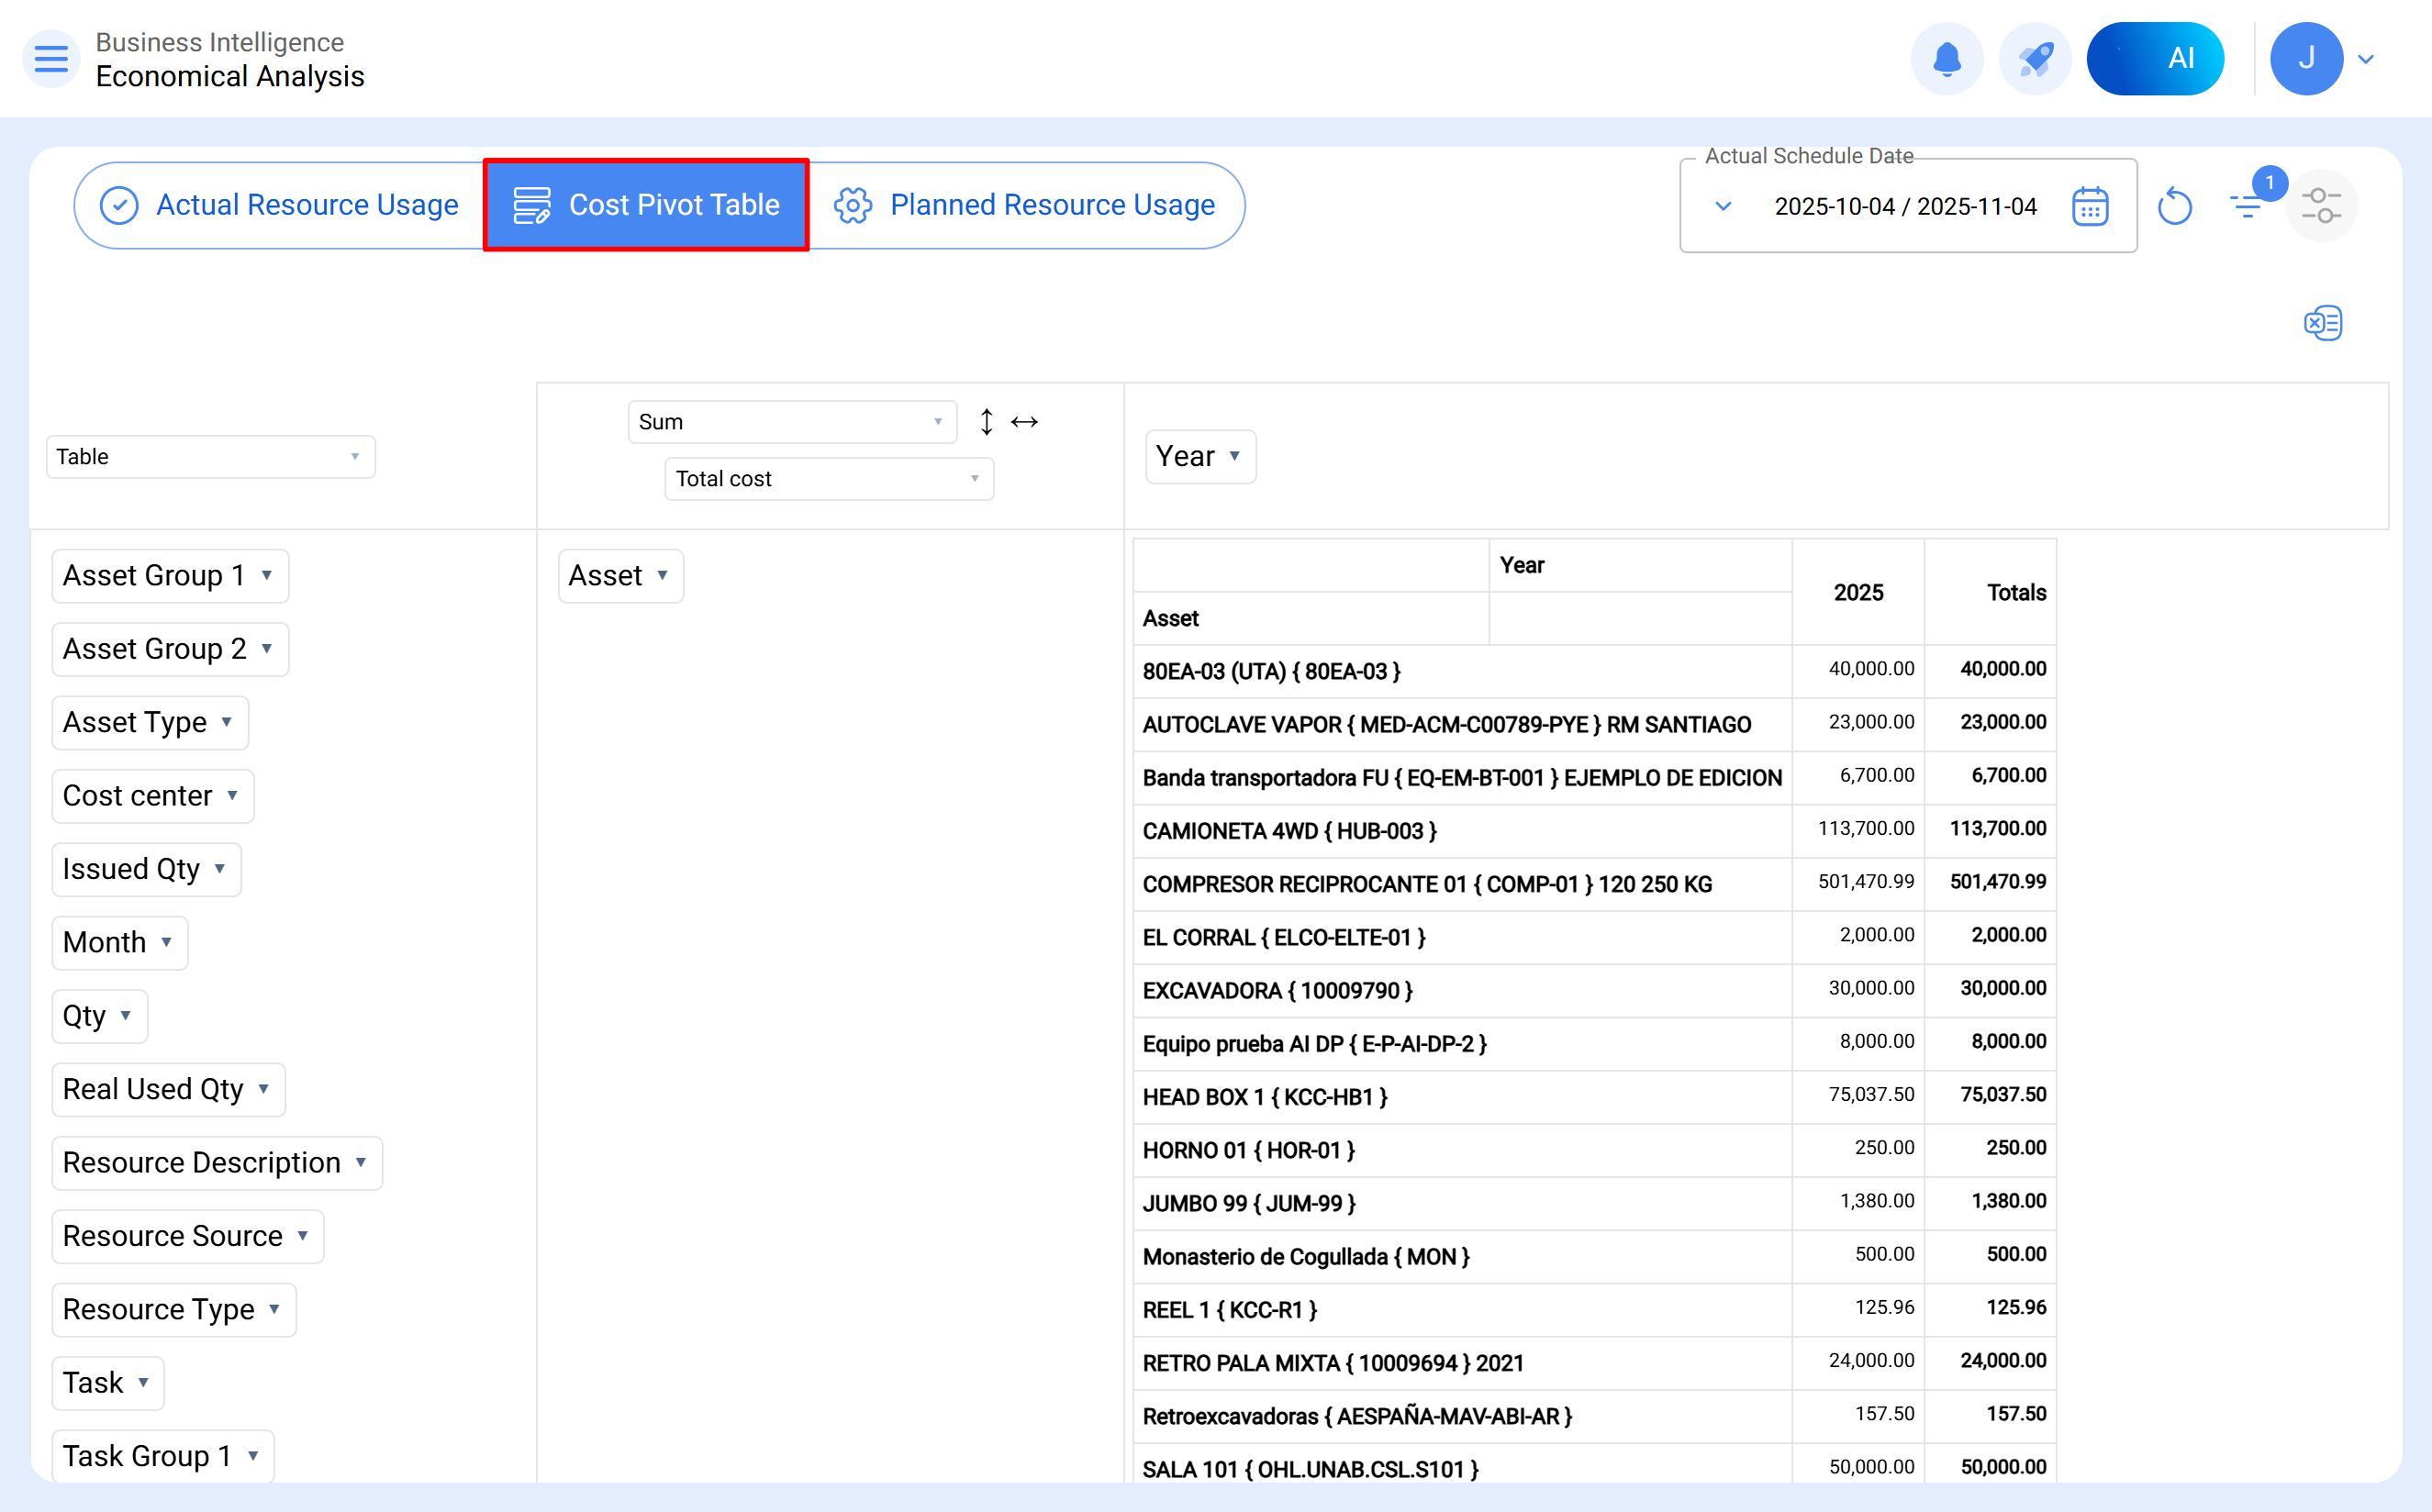The width and height of the screenshot is (2432, 1512).
Task: Click the AI assistant button
Action: 2154,59
